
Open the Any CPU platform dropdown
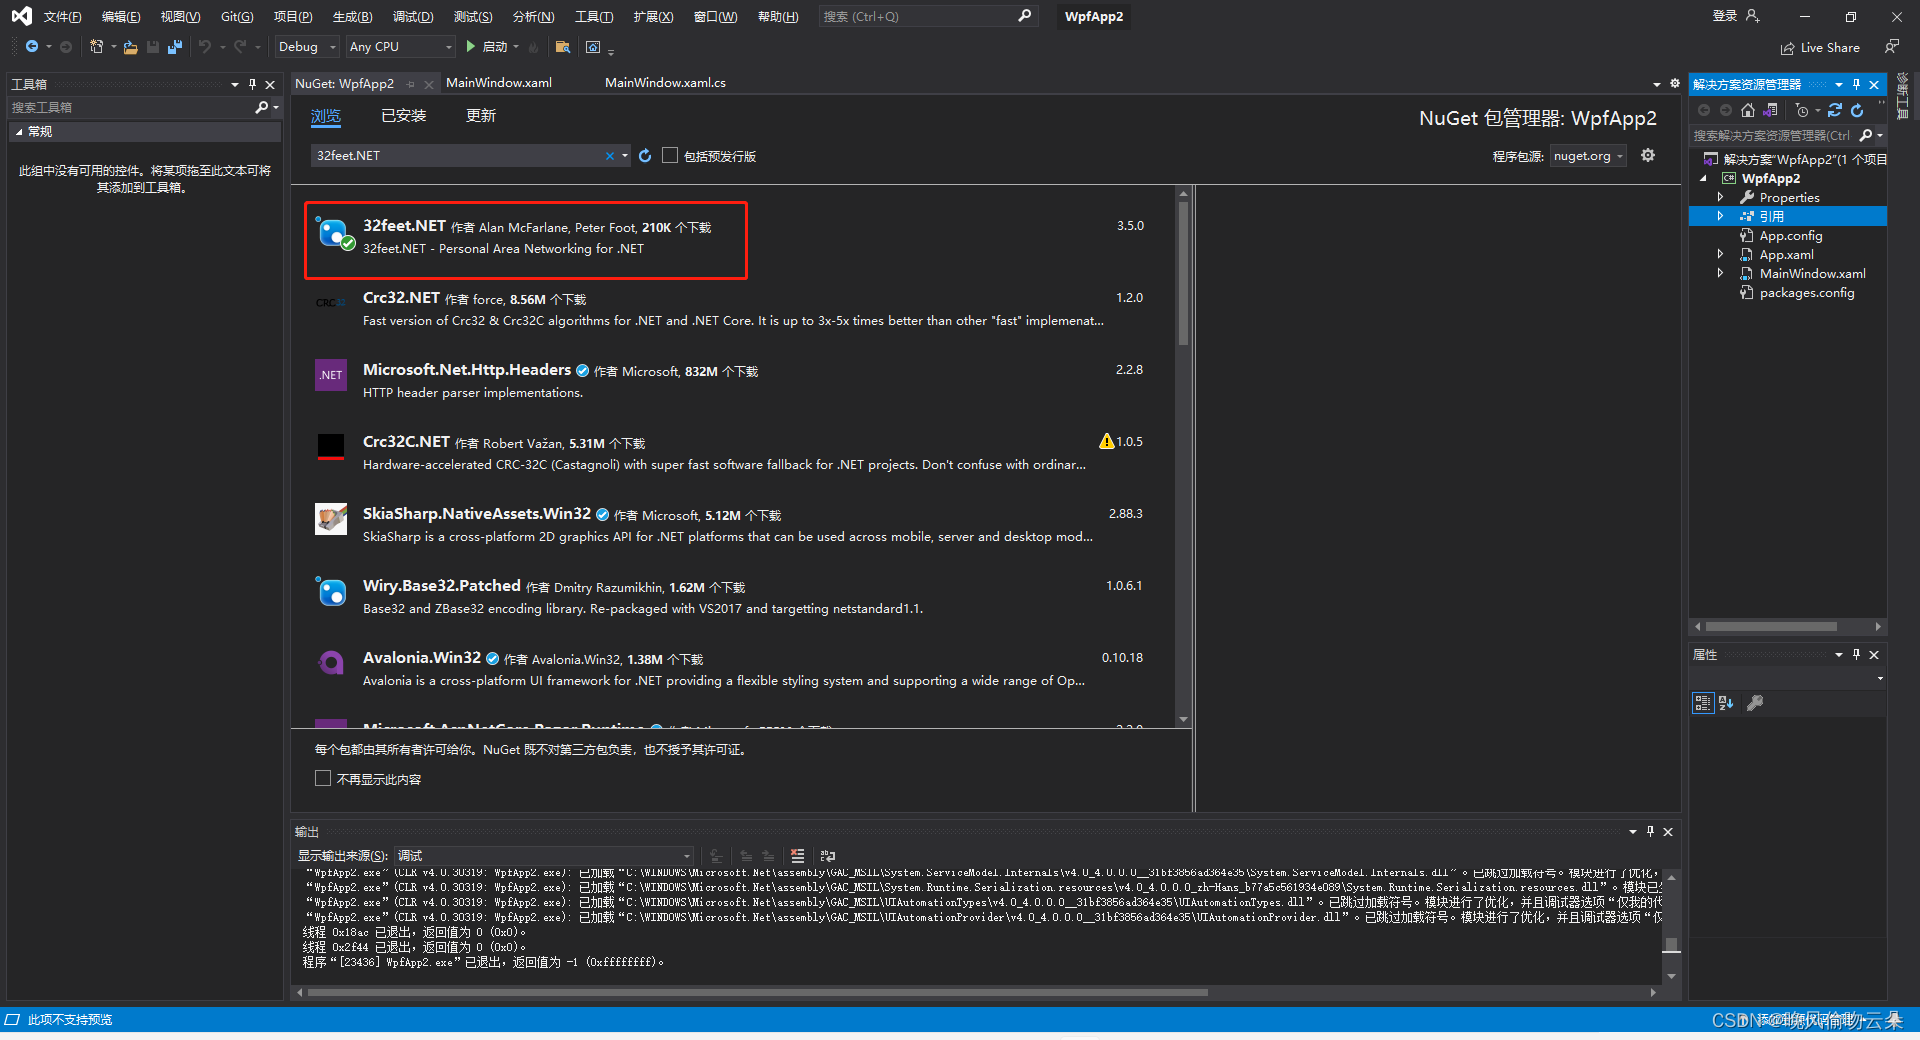tap(400, 47)
